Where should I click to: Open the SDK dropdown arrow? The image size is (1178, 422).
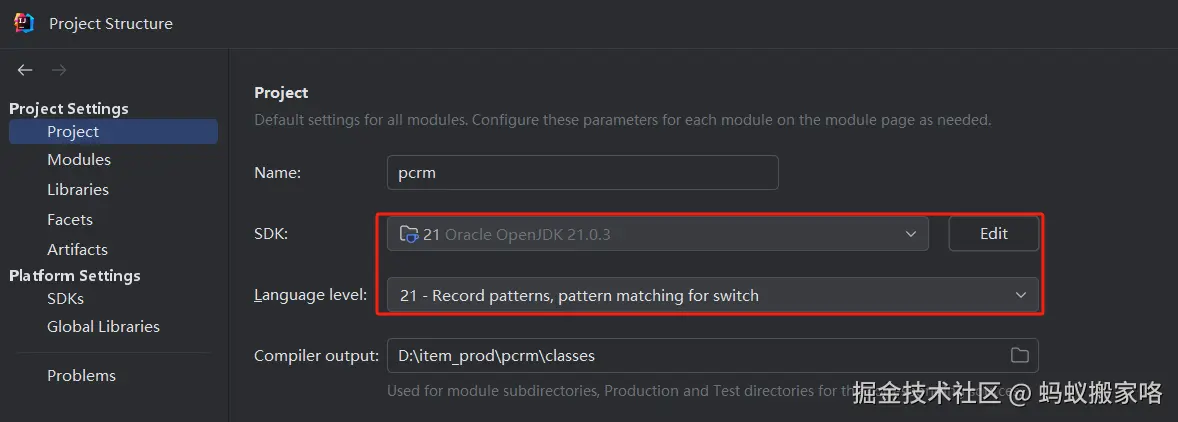(910, 234)
